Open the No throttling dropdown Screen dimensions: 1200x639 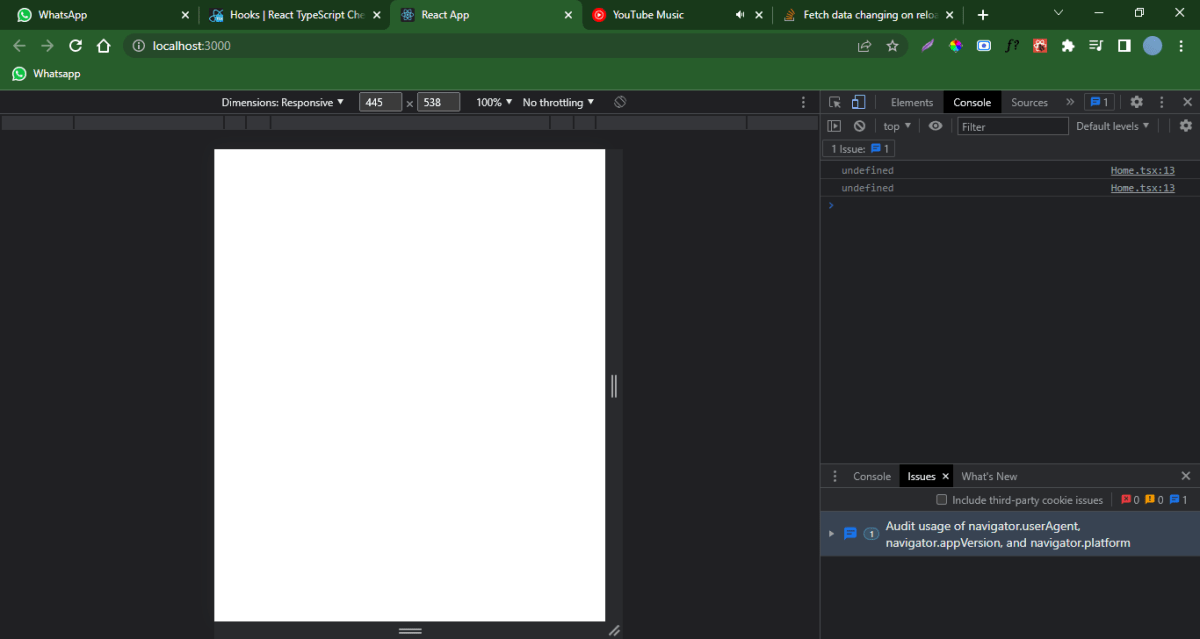[556, 101]
